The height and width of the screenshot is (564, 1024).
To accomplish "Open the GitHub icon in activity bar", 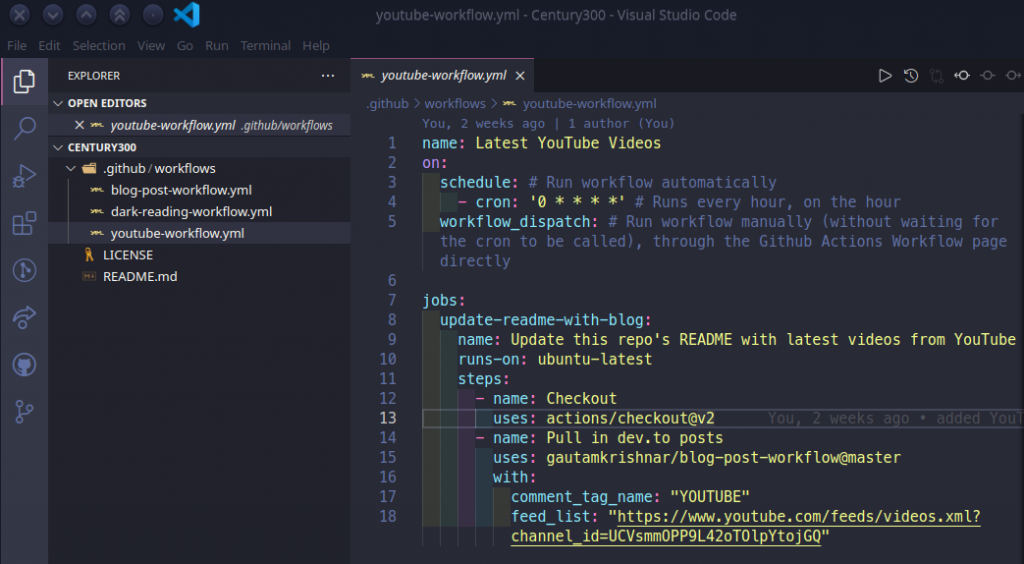I will [25, 365].
